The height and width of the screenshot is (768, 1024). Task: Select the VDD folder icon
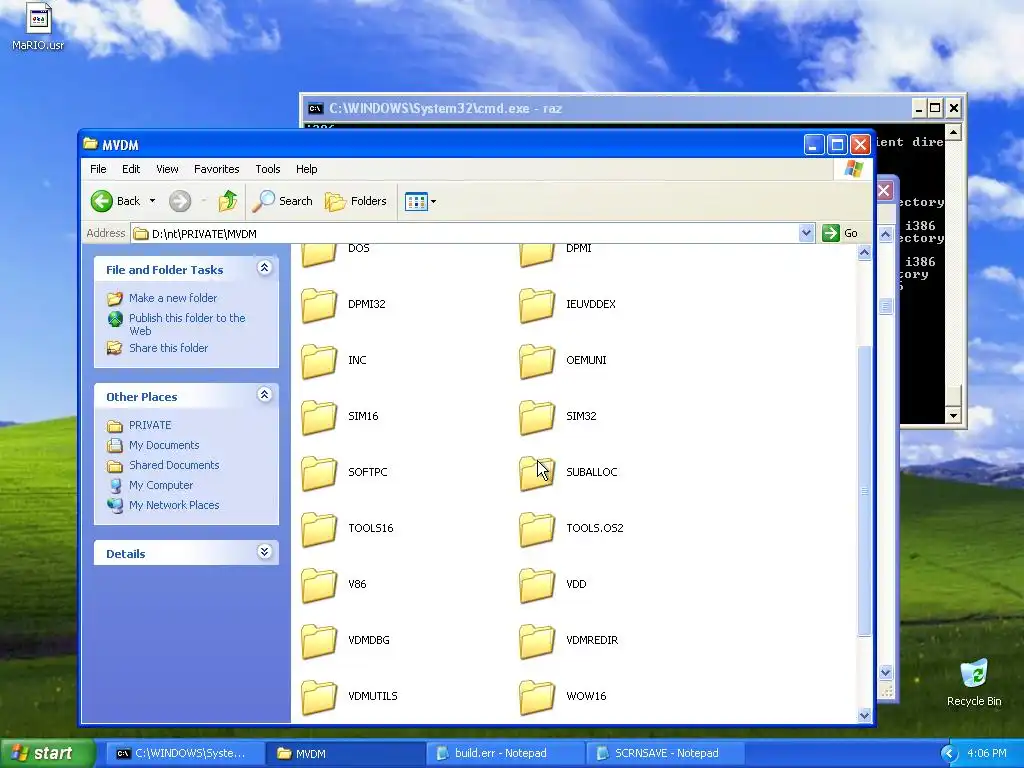click(x=537, y=585)
